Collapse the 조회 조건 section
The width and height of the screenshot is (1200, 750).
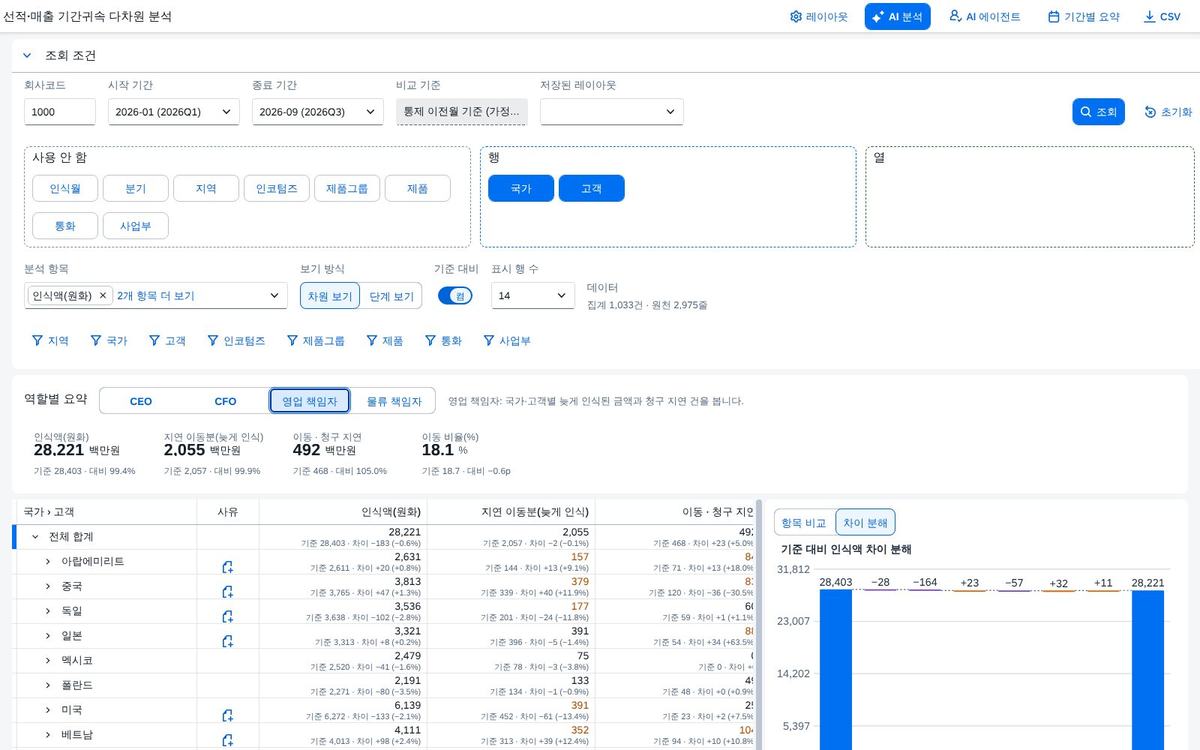[27, 56]
